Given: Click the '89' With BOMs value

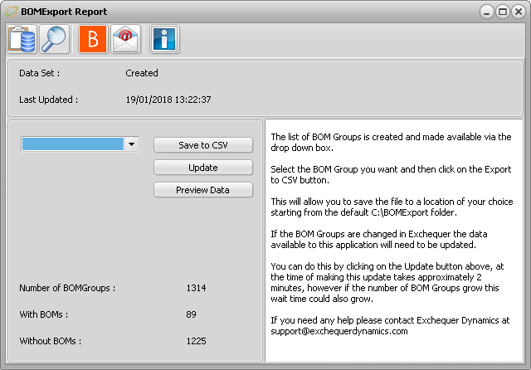Looking at the screenshot, I should point(191,314).
